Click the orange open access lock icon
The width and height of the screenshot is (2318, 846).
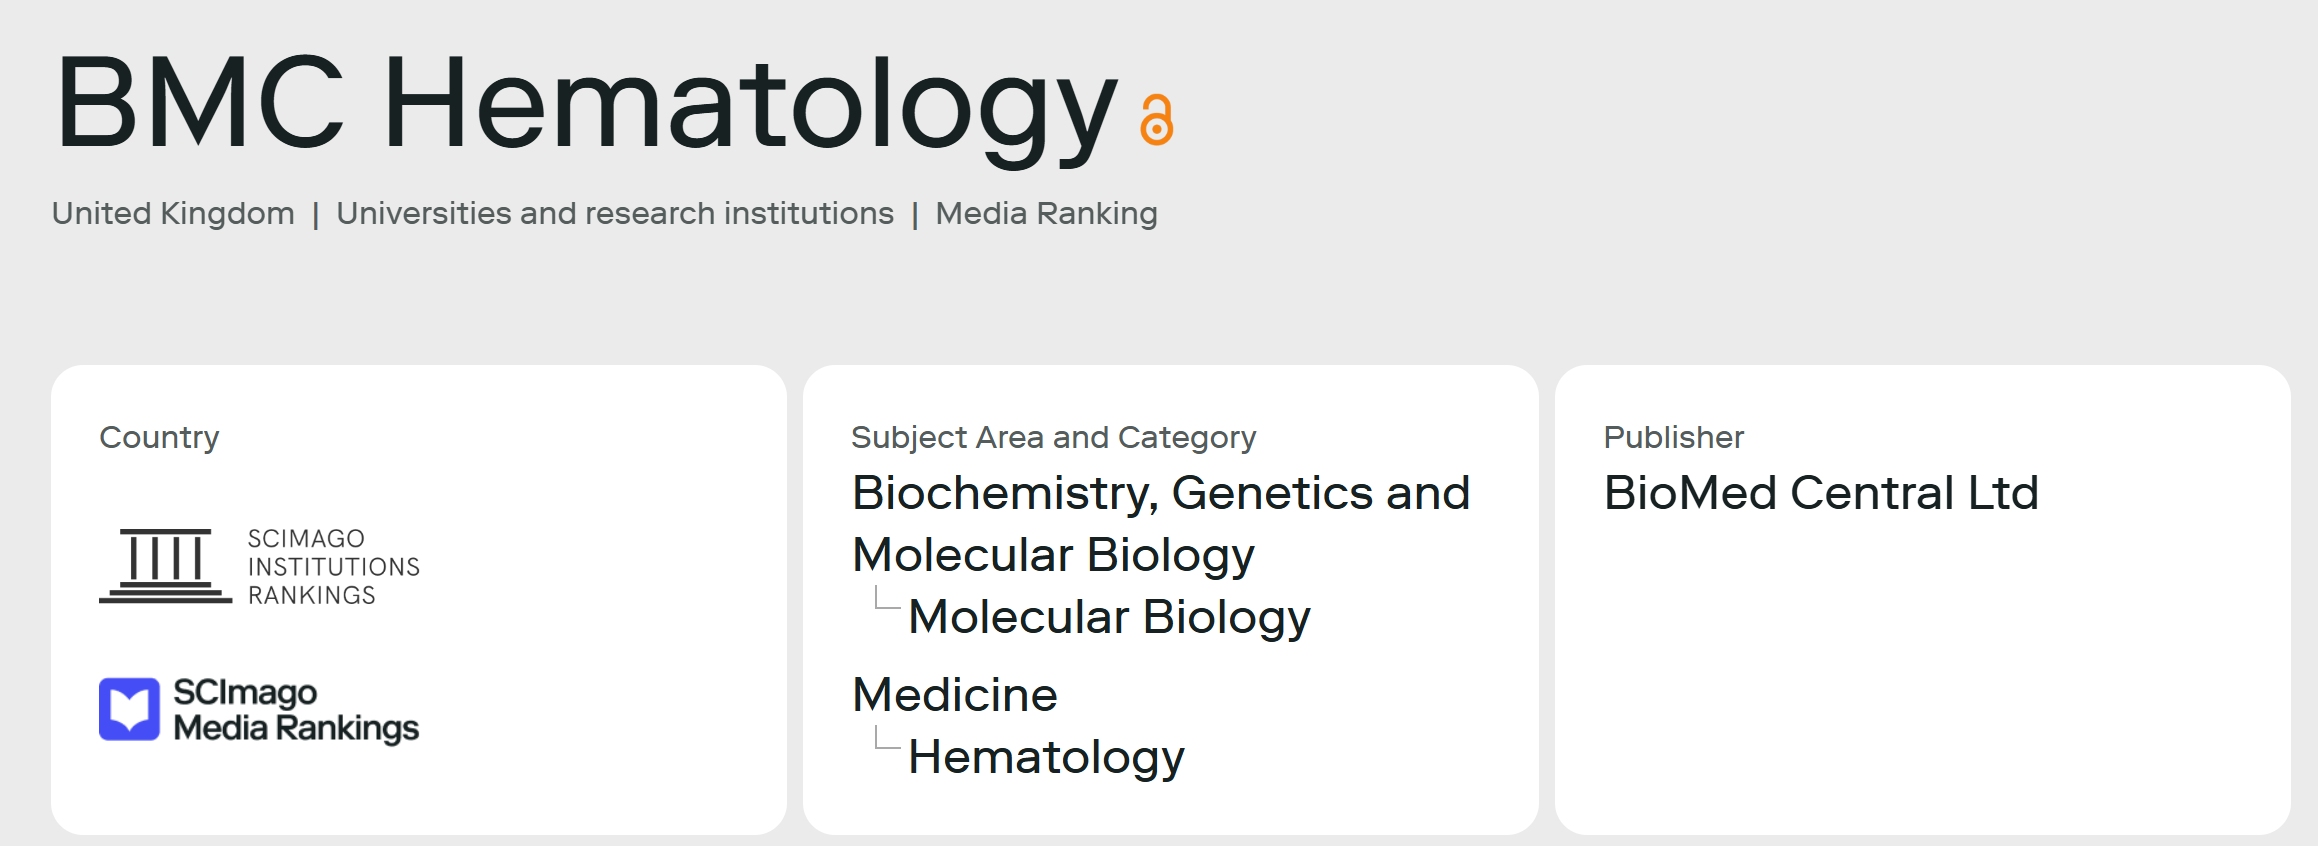(1156, 120)
